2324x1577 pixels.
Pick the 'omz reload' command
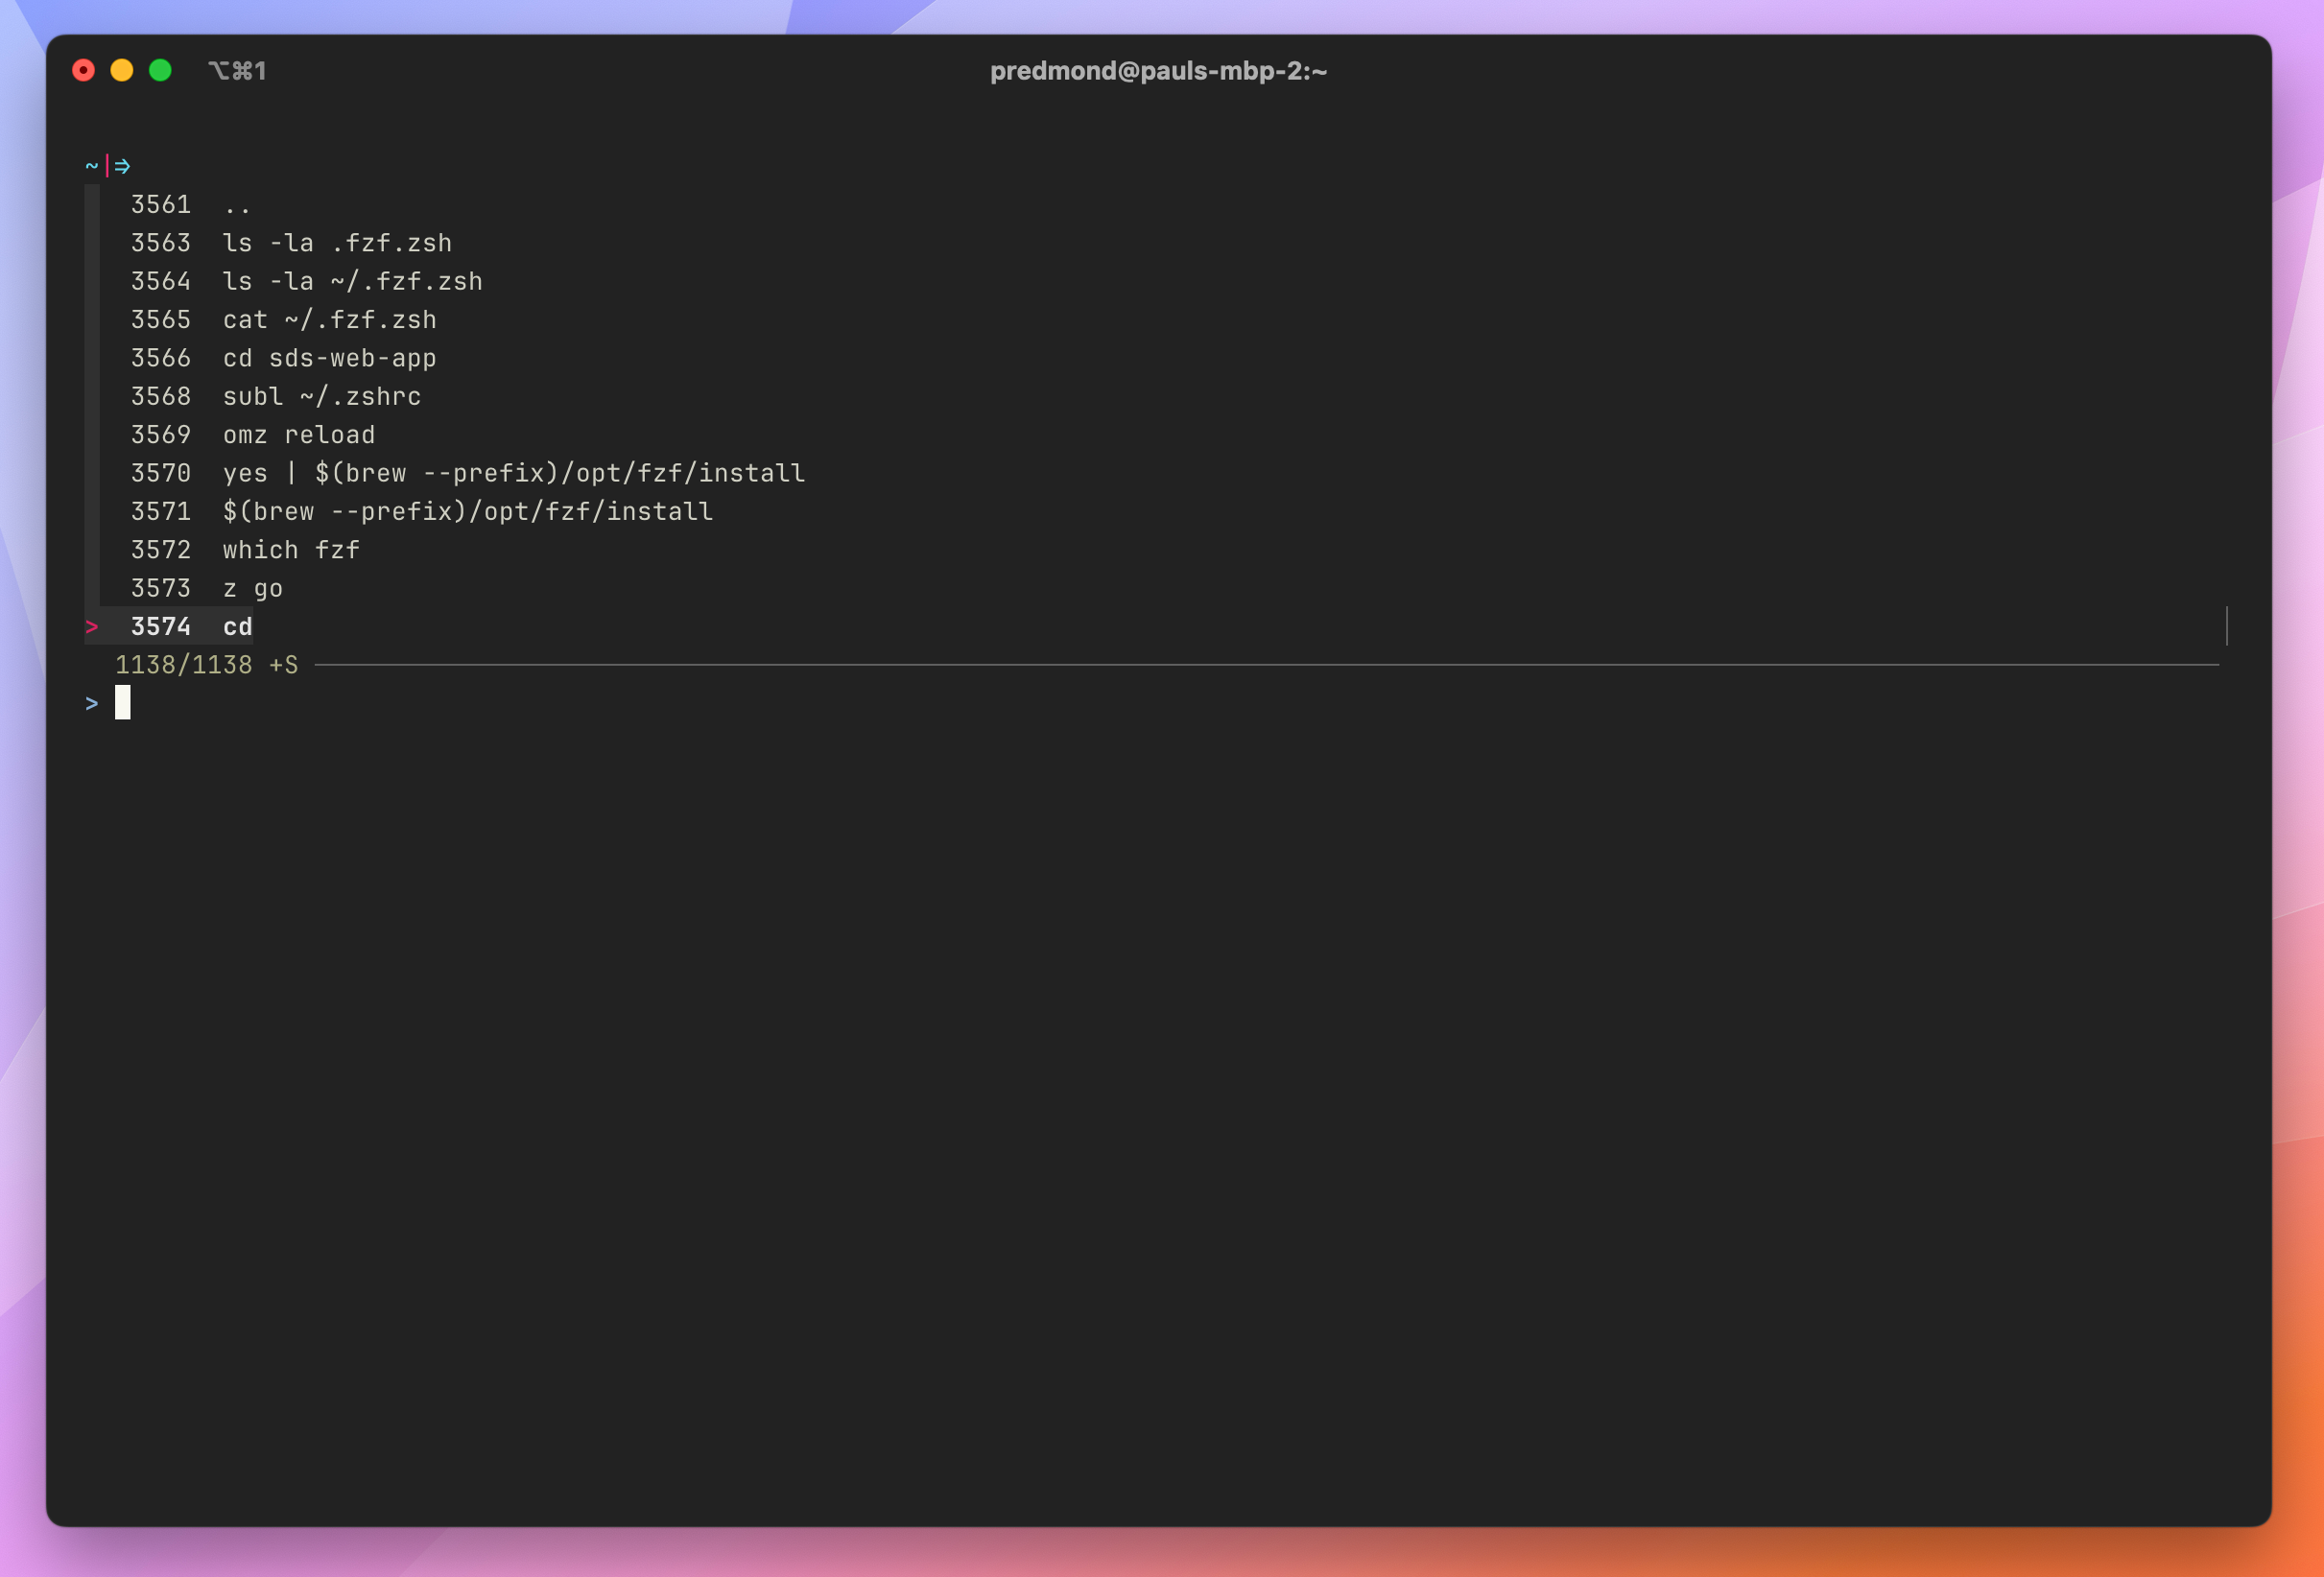click(x=253, y=435)
